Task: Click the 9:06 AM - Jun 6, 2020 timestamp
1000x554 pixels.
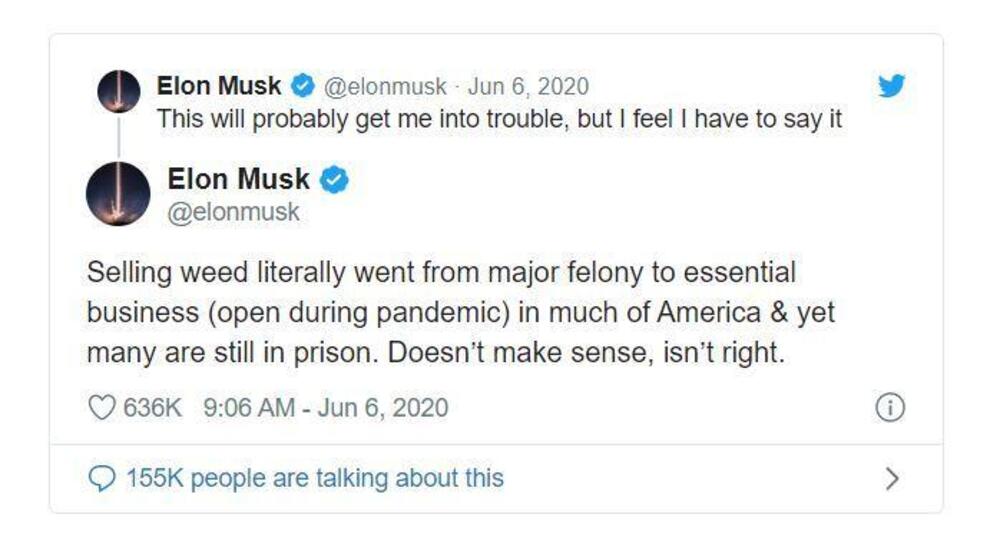Action: [x=325, y=408]
